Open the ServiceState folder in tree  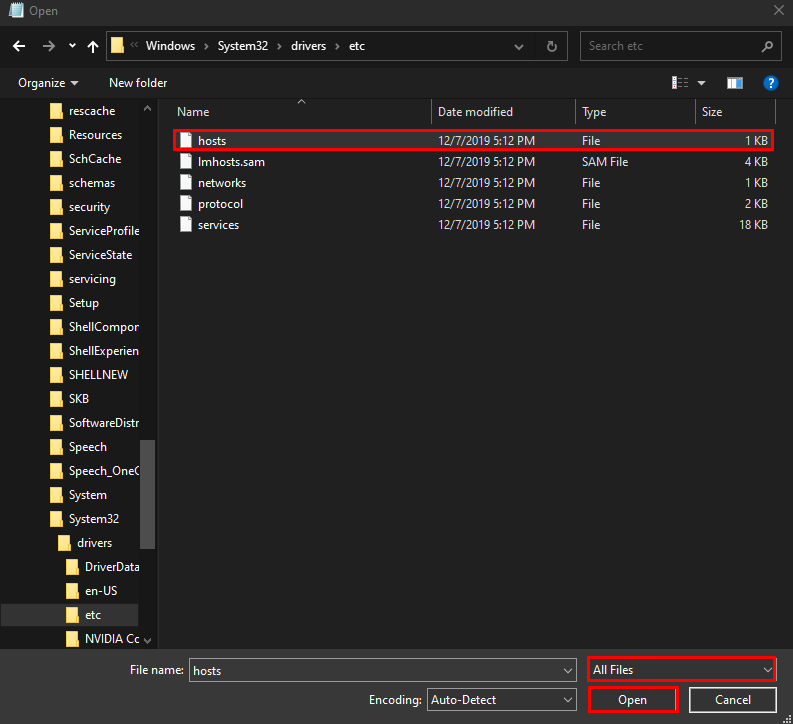tap(100, 255)
